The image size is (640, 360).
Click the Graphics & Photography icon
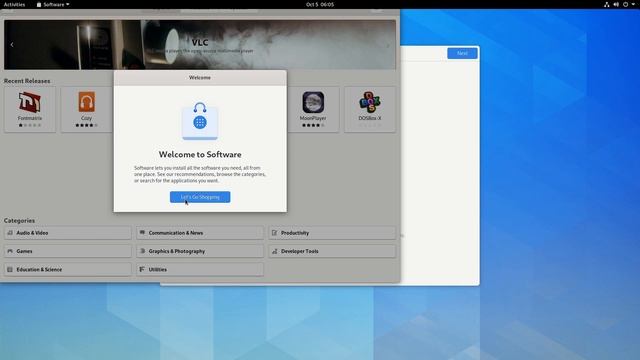(x=142, y=251)
